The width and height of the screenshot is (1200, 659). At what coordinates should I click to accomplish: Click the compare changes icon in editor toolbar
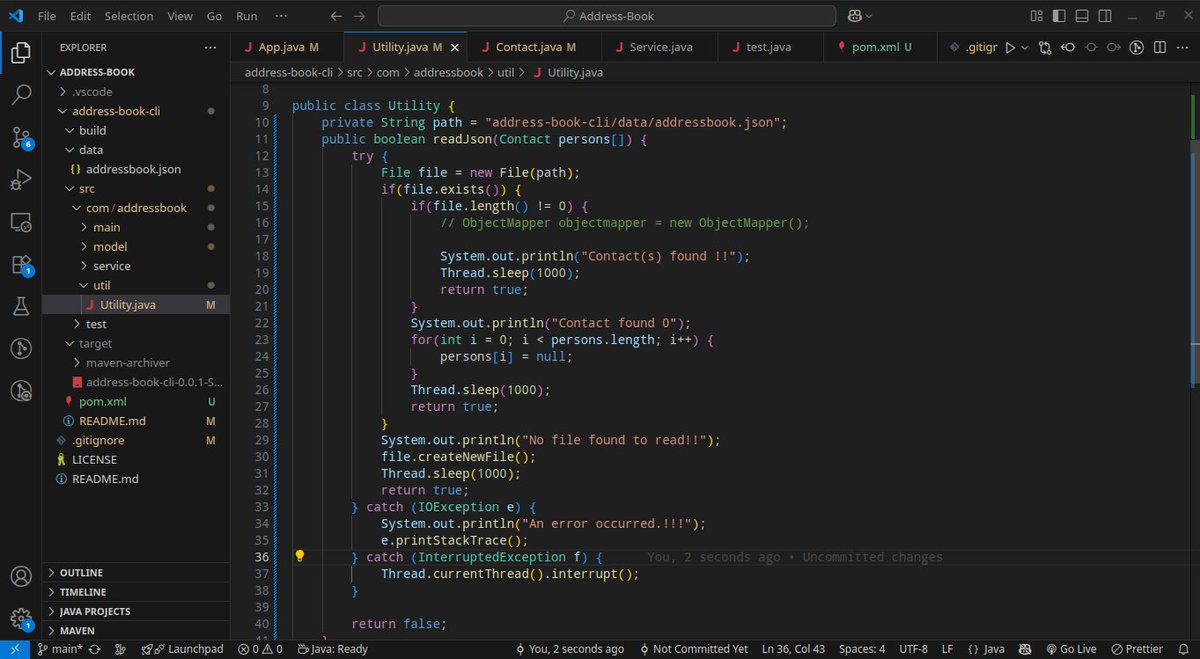[1045, 47]
